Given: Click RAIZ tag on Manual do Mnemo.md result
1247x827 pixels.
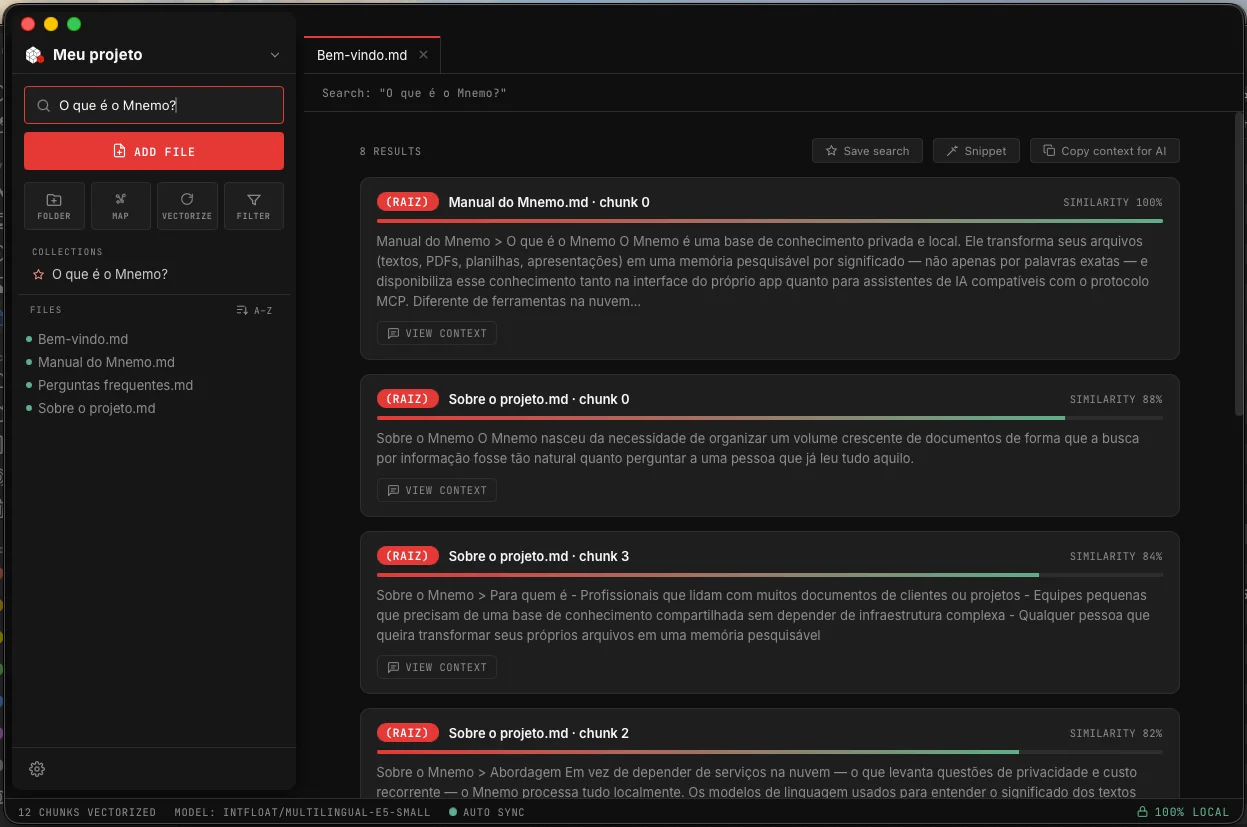Looking at the screenshot, I should coord(408,202).
